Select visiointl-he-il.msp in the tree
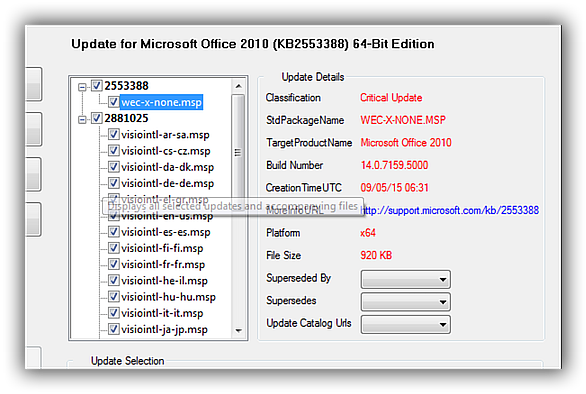586x394 pixels. click(164, 281)
